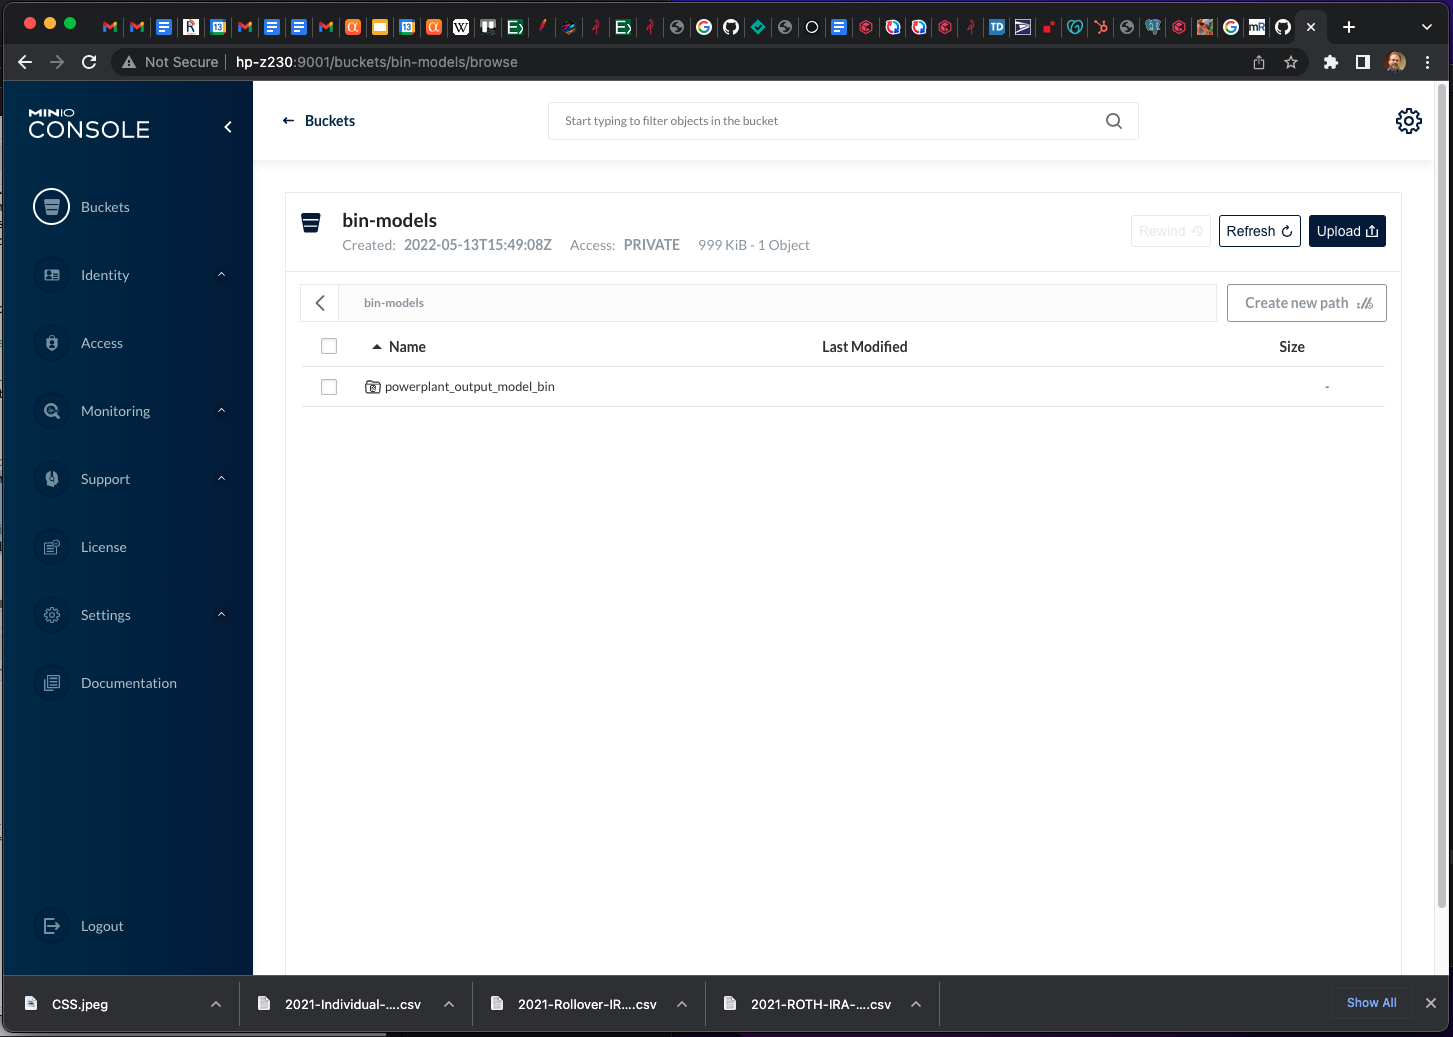Click the Documentation icon in sidebar
Image resolution: width=1453 pixels, height=1037 pixels.
[52, 683]
